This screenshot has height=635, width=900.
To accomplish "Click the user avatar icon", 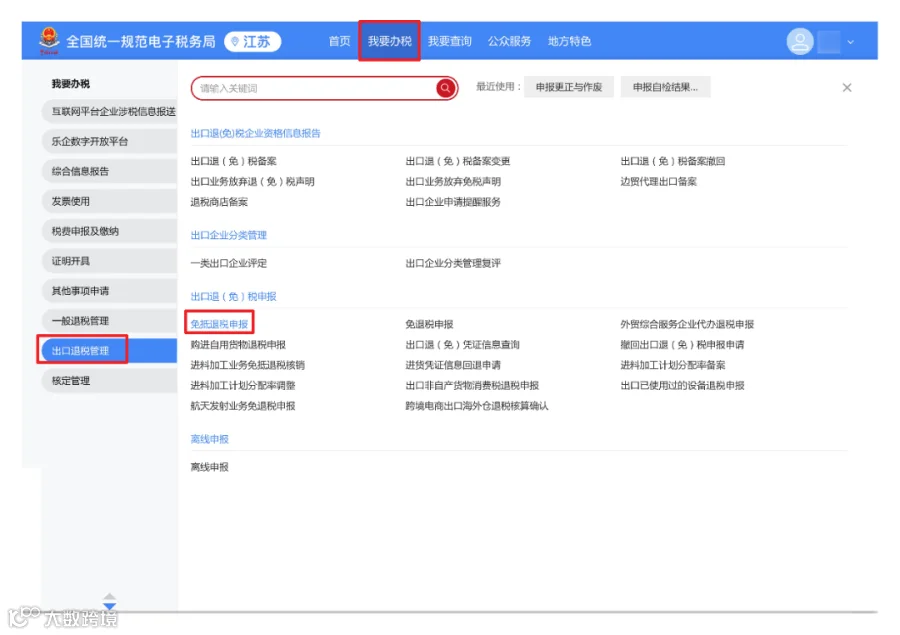I will (800, 41).
